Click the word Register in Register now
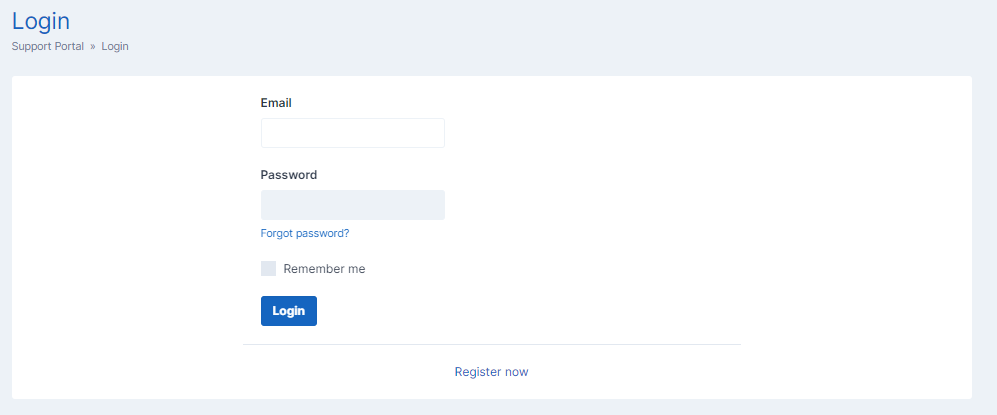997x415 pixels. (x=474, y=372)
